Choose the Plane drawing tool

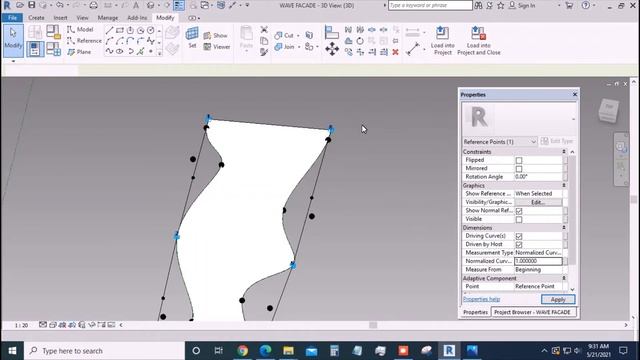point(79,52)
